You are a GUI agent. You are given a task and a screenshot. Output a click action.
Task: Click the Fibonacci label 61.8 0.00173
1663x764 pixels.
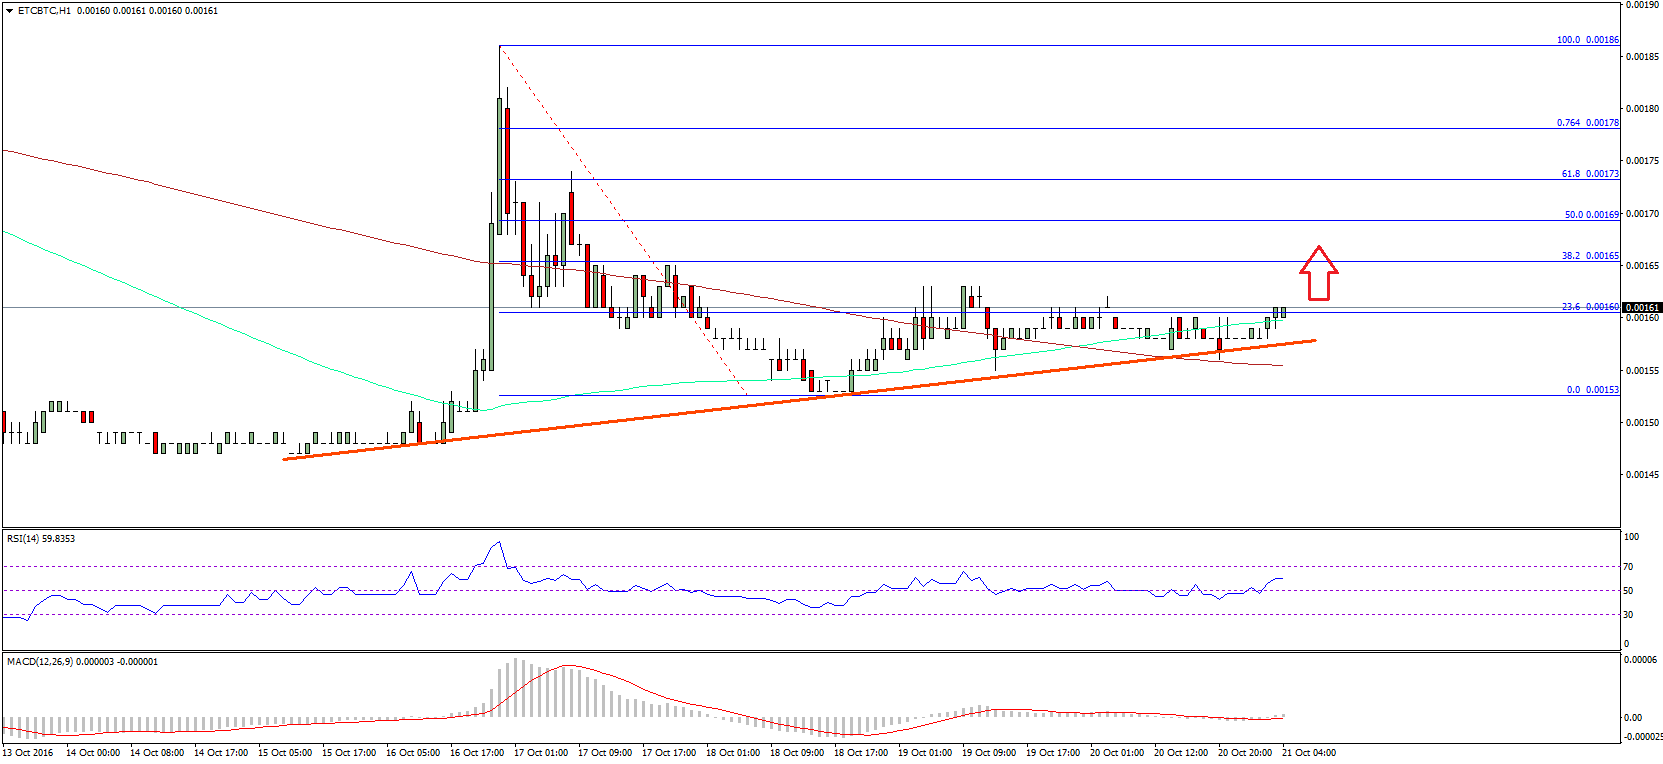(x=1590, y=174)
